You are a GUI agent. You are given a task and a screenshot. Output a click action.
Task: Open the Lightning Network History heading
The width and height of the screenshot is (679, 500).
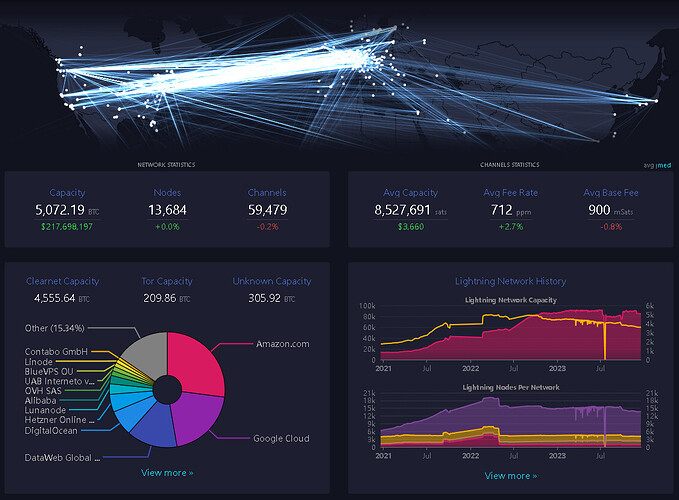click(510, 283)
